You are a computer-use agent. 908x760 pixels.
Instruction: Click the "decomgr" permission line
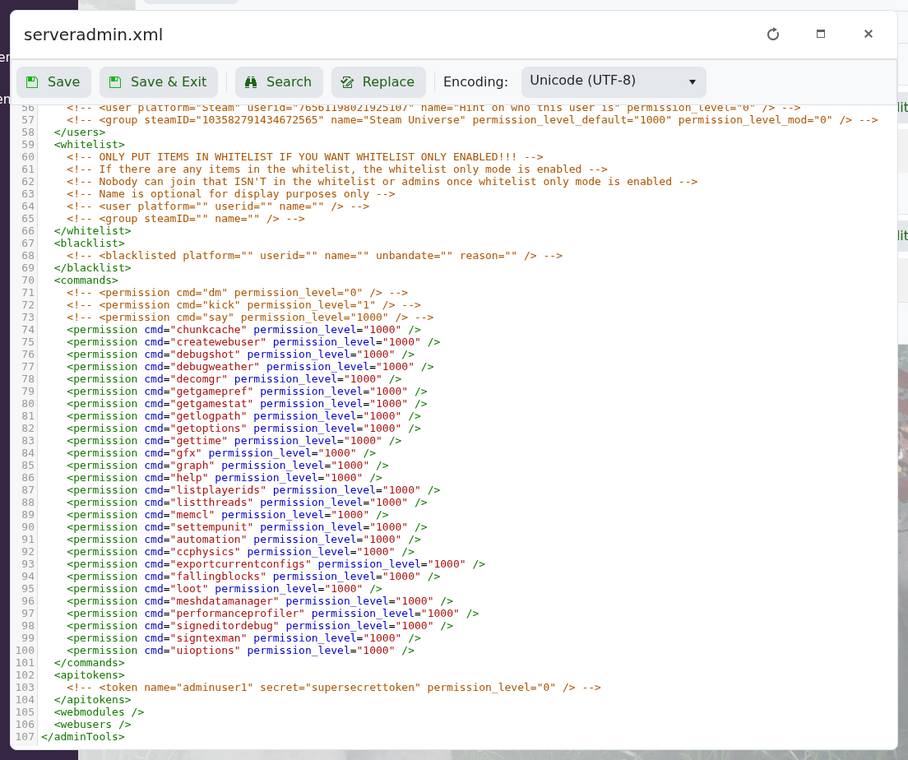pos(234,379)
